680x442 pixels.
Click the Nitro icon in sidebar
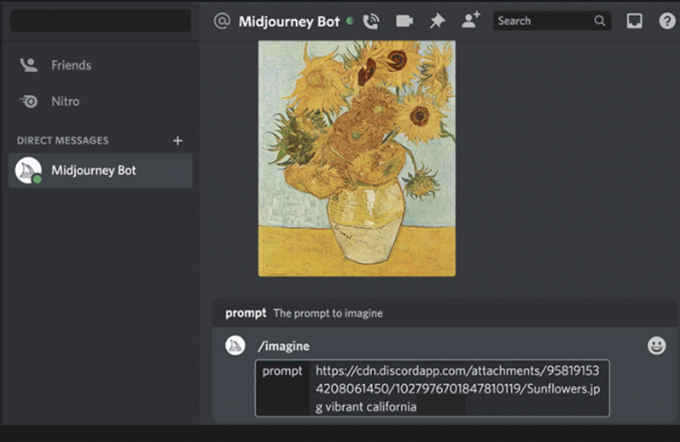coord(29,101)
